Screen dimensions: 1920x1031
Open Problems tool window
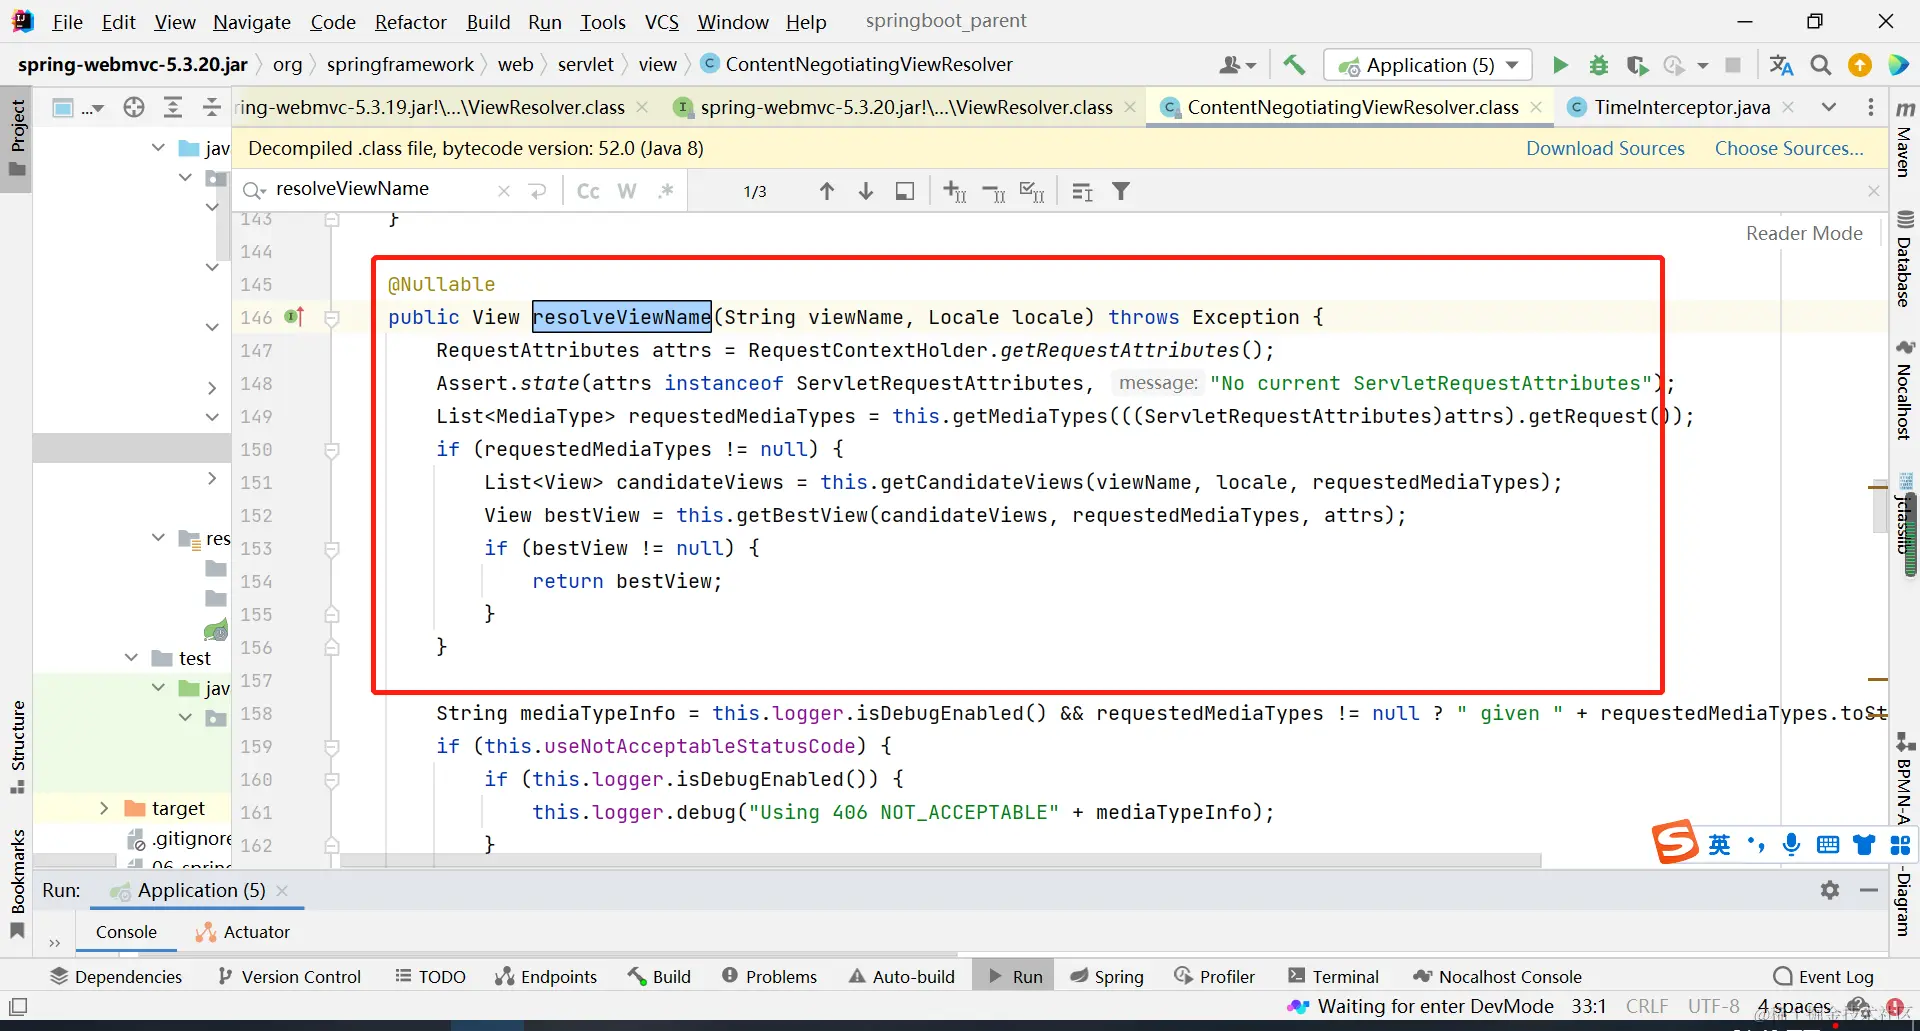(769, 977)
